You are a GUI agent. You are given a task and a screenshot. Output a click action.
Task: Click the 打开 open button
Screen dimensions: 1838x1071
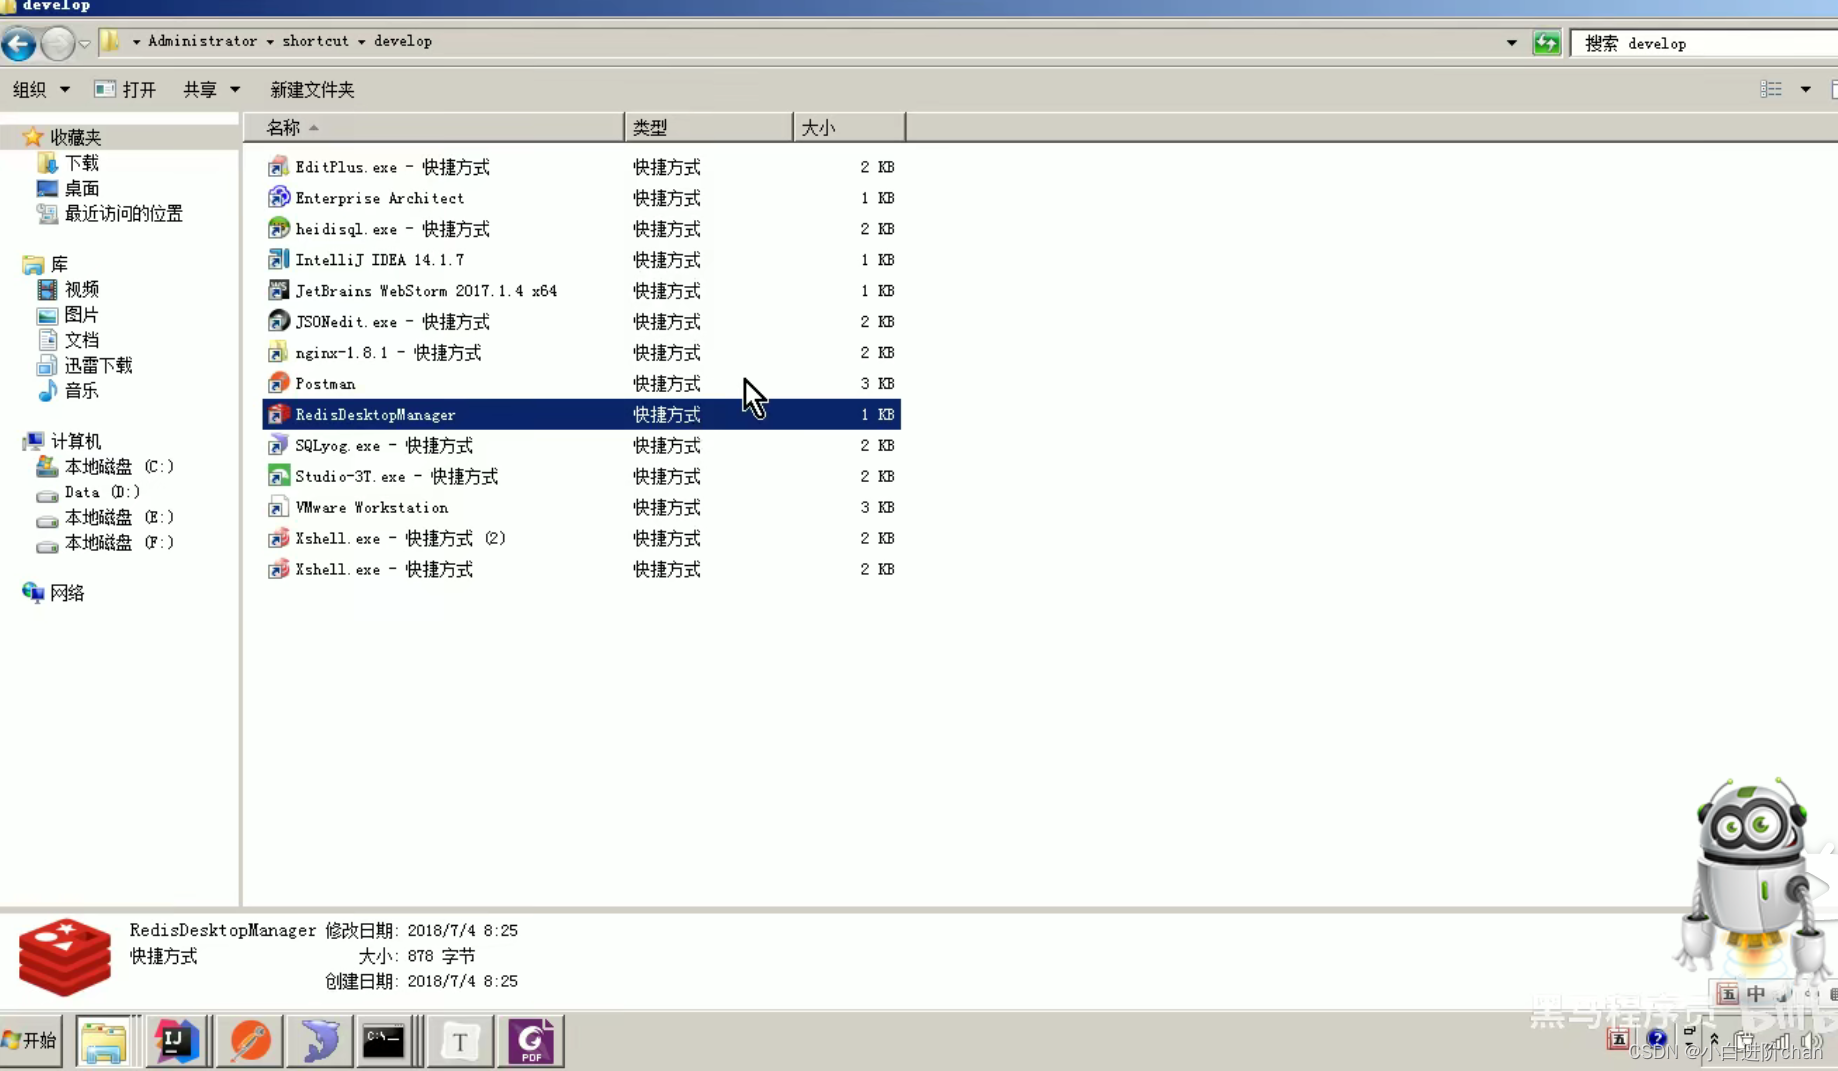point(126,89)
